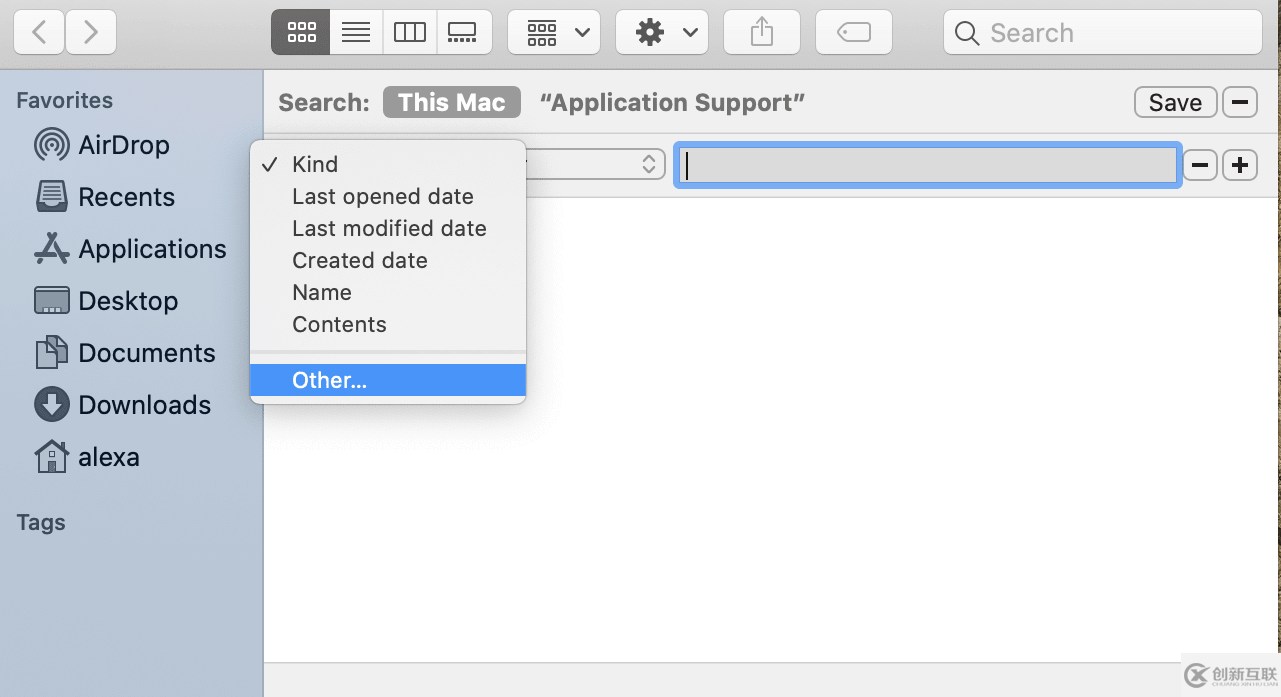Go back with the left arrow
Screen dimensions: 1281x697
40,33
